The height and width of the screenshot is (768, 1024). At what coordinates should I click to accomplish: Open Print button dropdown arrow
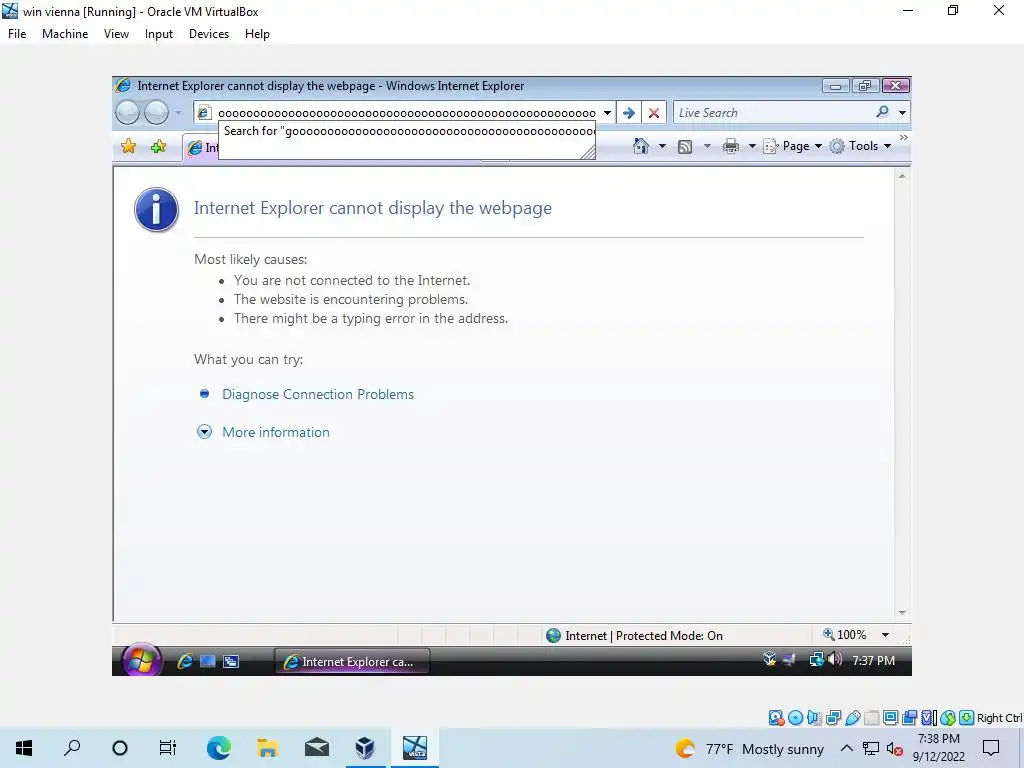coord(752,146)
